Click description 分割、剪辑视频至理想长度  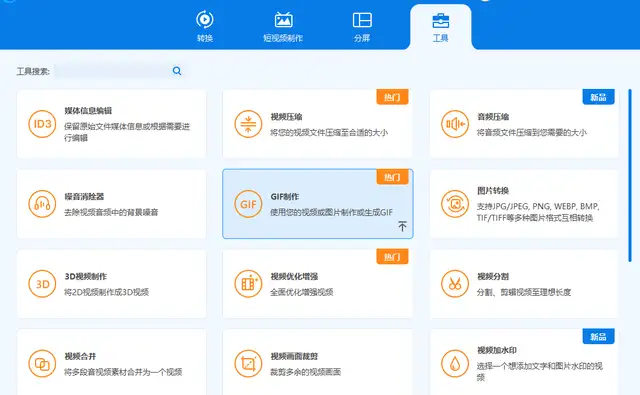(524, 292)
